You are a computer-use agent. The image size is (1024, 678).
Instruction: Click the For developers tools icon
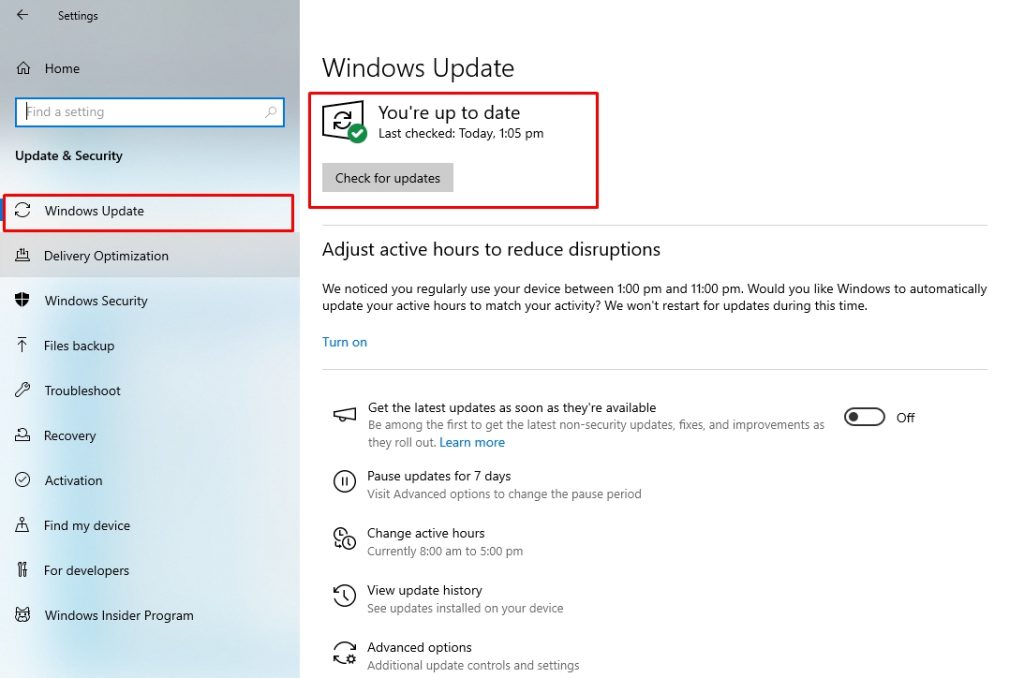click(x=22, y=570)
